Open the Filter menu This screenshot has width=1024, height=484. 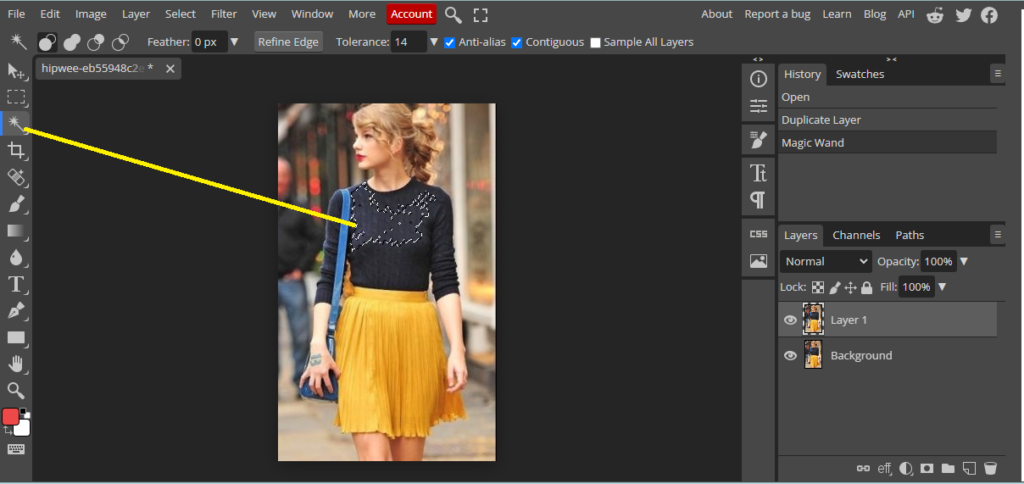pos(224,14)
